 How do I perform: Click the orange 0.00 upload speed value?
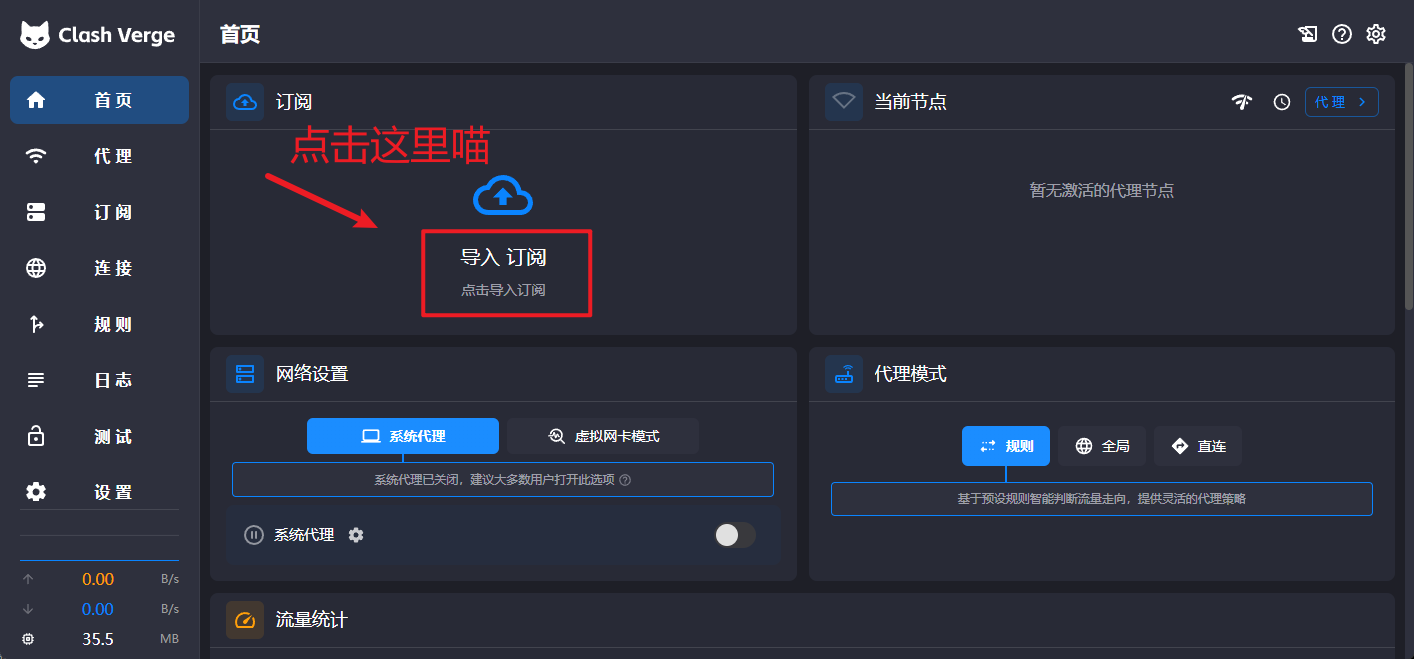[x=98, y=579]
